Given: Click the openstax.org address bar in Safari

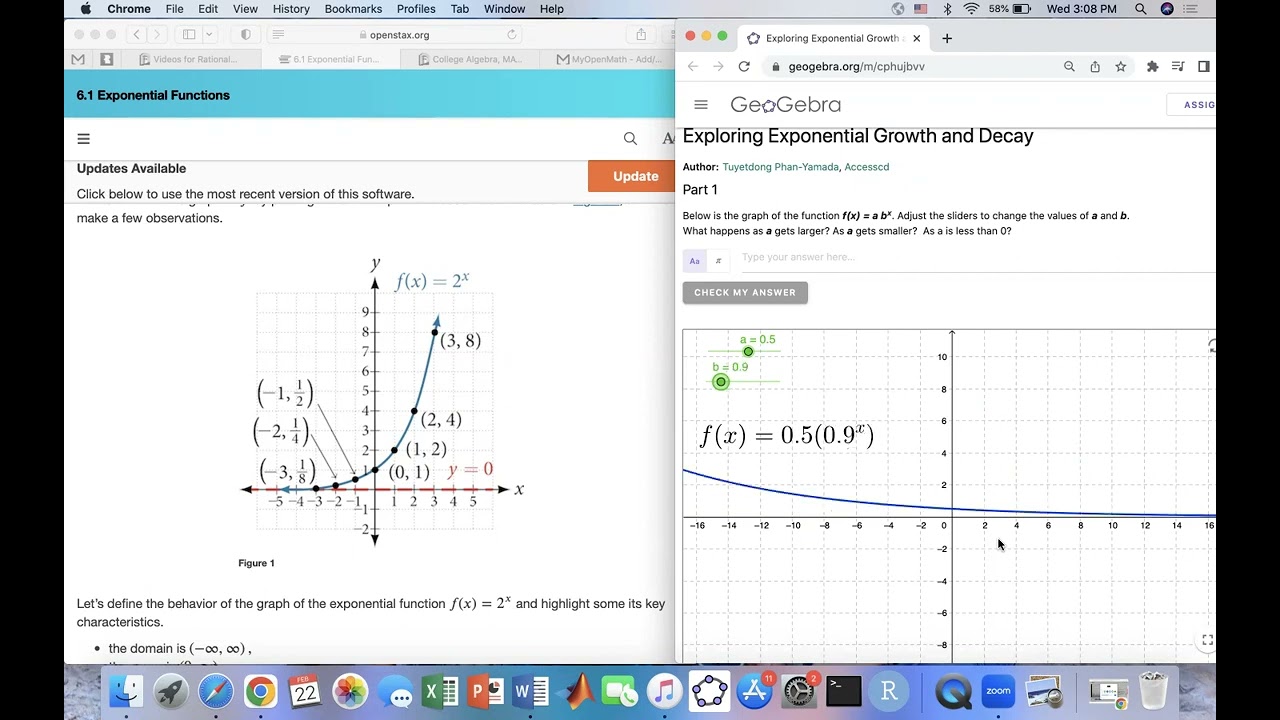Looking at the screenshot, I should 400,34.
